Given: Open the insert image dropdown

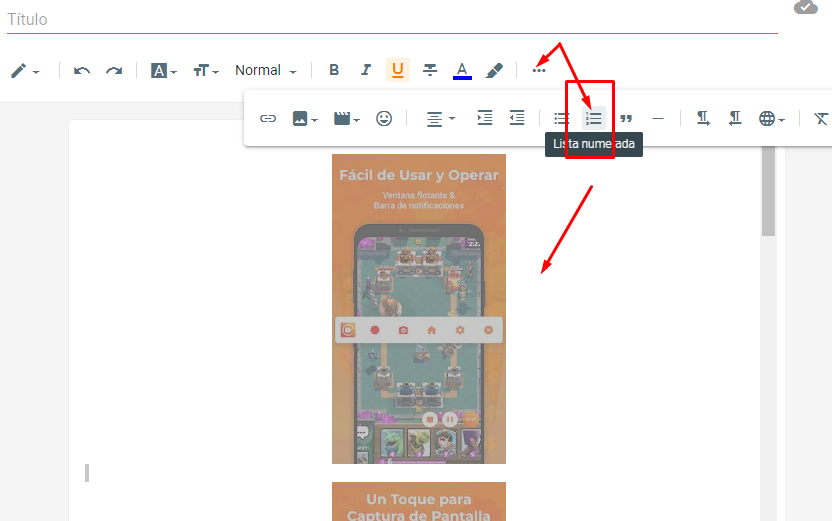Looking at the screenshot, I should [305, 118].
